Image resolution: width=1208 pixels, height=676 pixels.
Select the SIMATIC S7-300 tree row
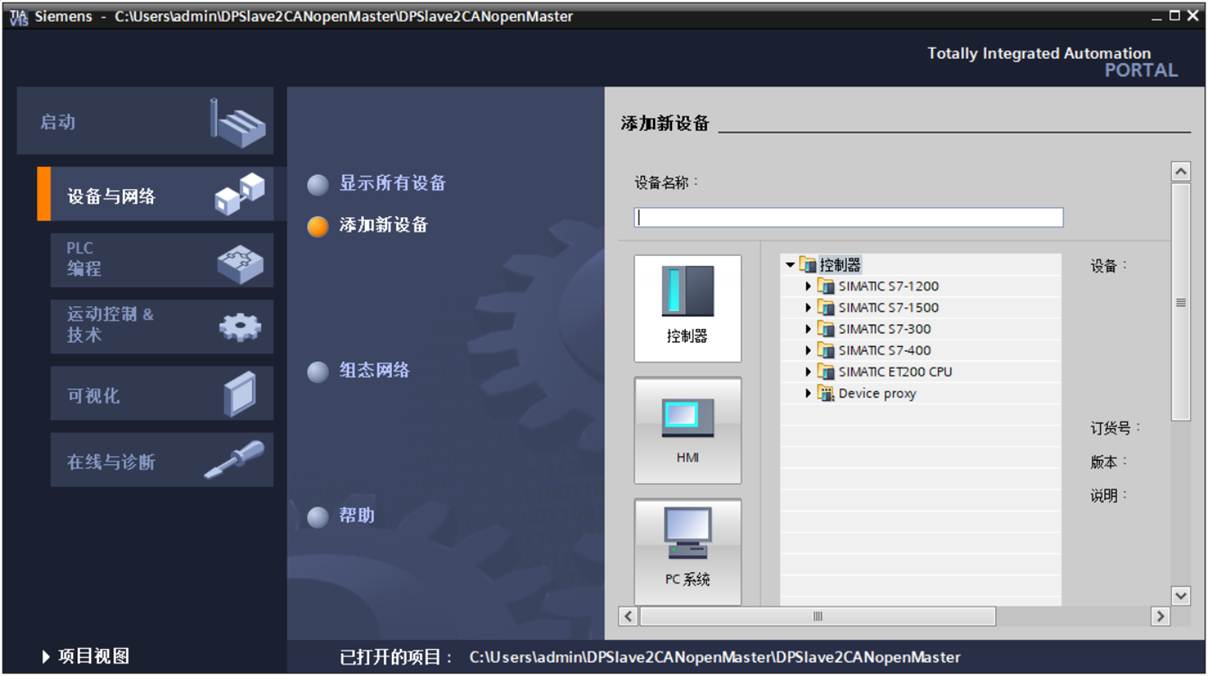tap(920, 329)
